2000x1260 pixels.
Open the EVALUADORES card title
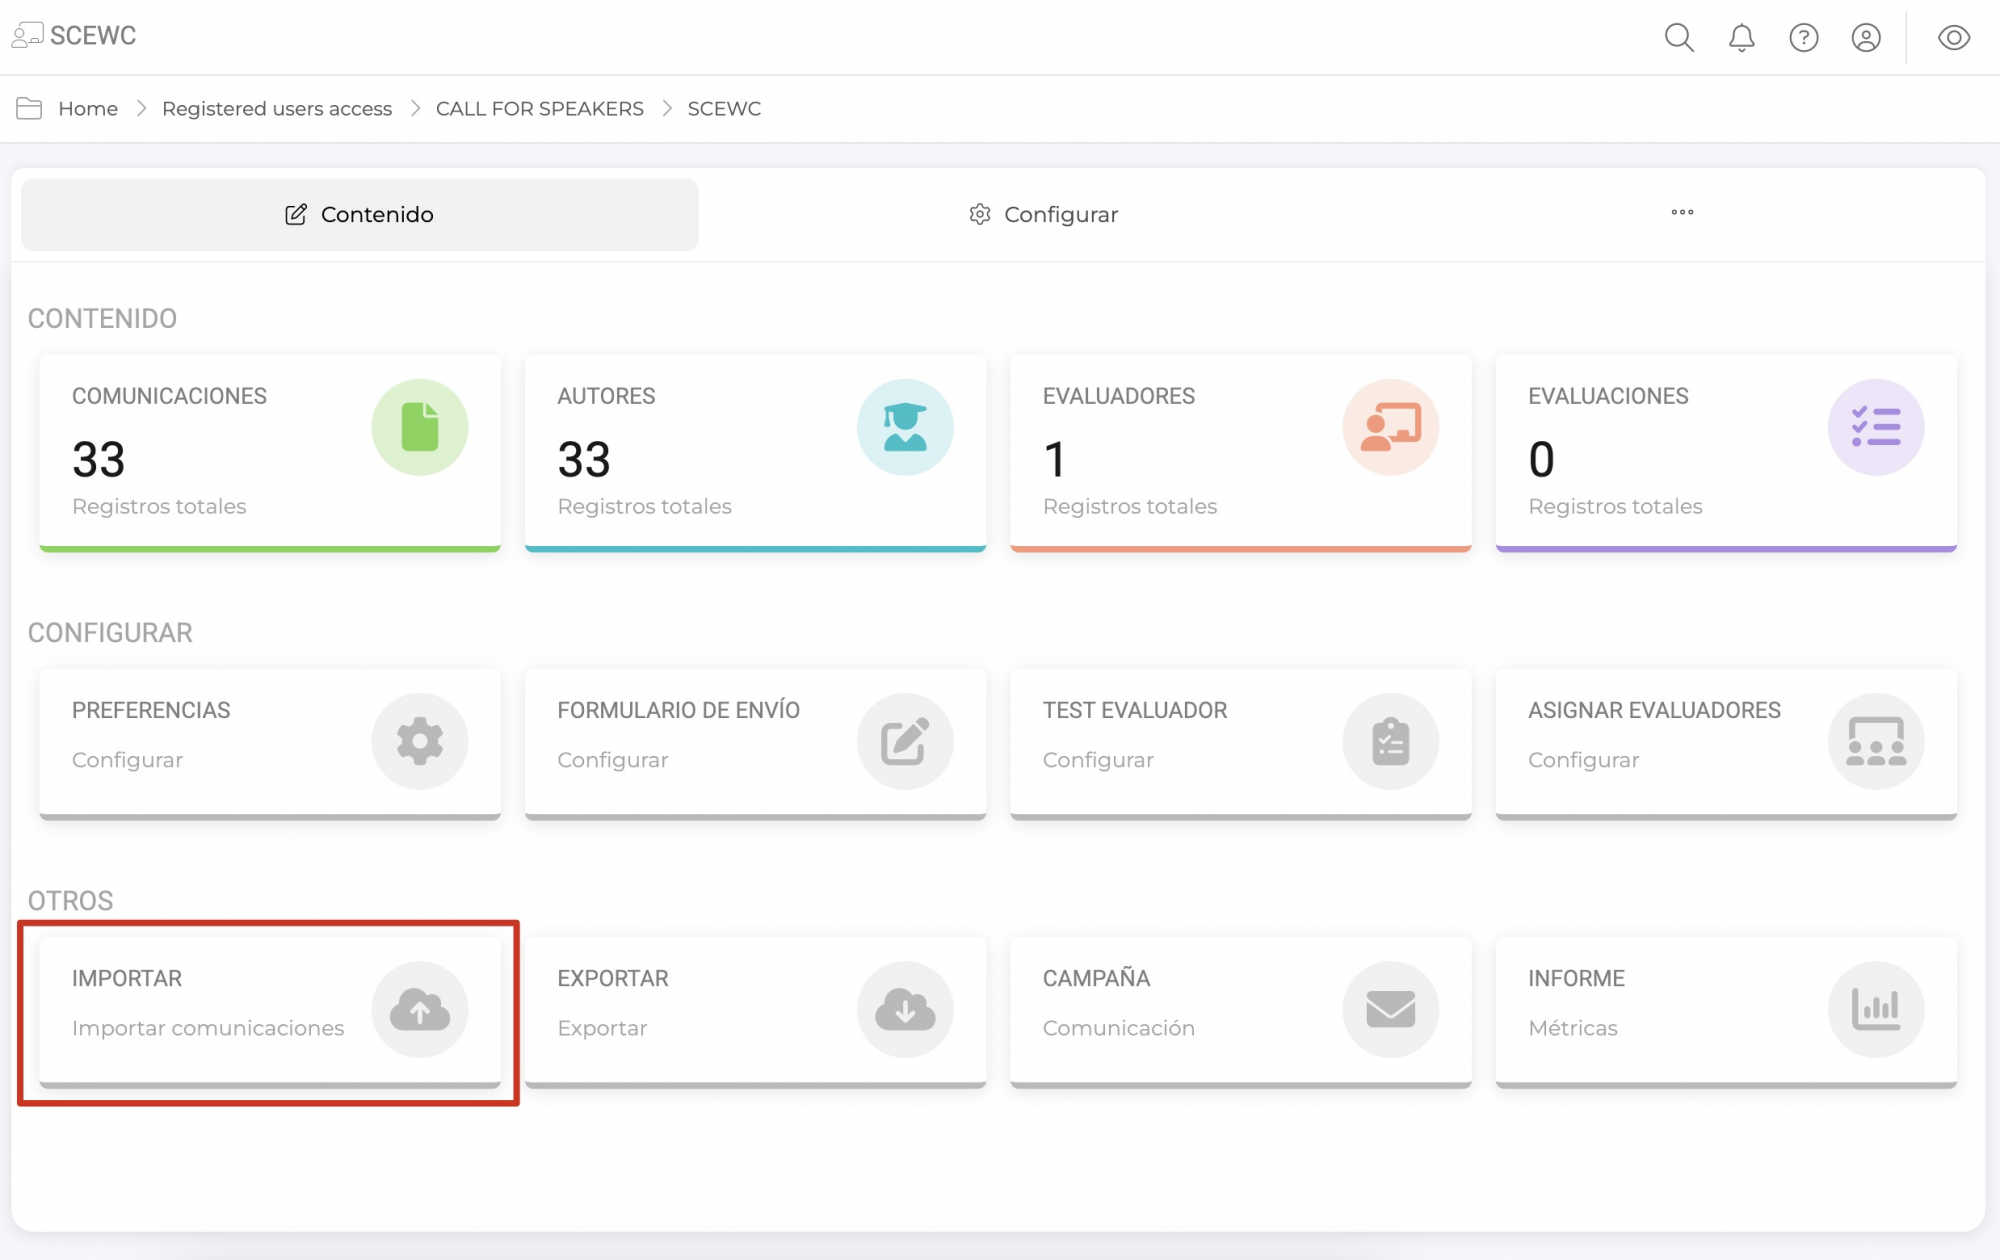click(x=1119, y=396)
